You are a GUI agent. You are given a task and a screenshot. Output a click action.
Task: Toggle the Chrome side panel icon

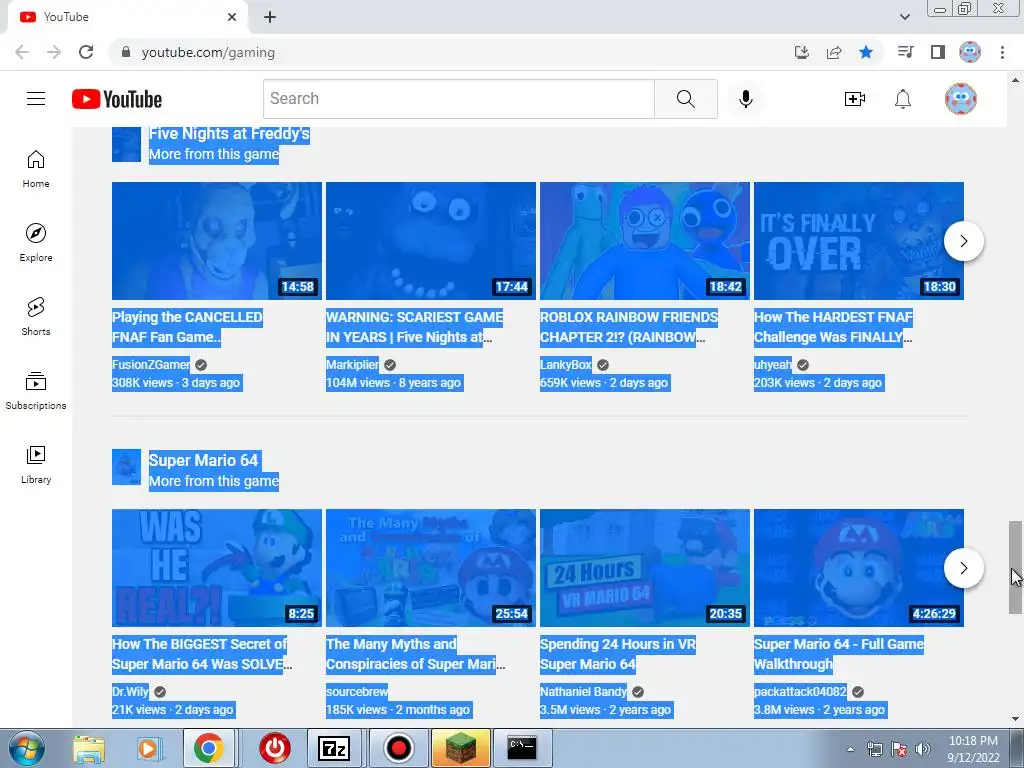pyautogui.click(x=938, y=52)
